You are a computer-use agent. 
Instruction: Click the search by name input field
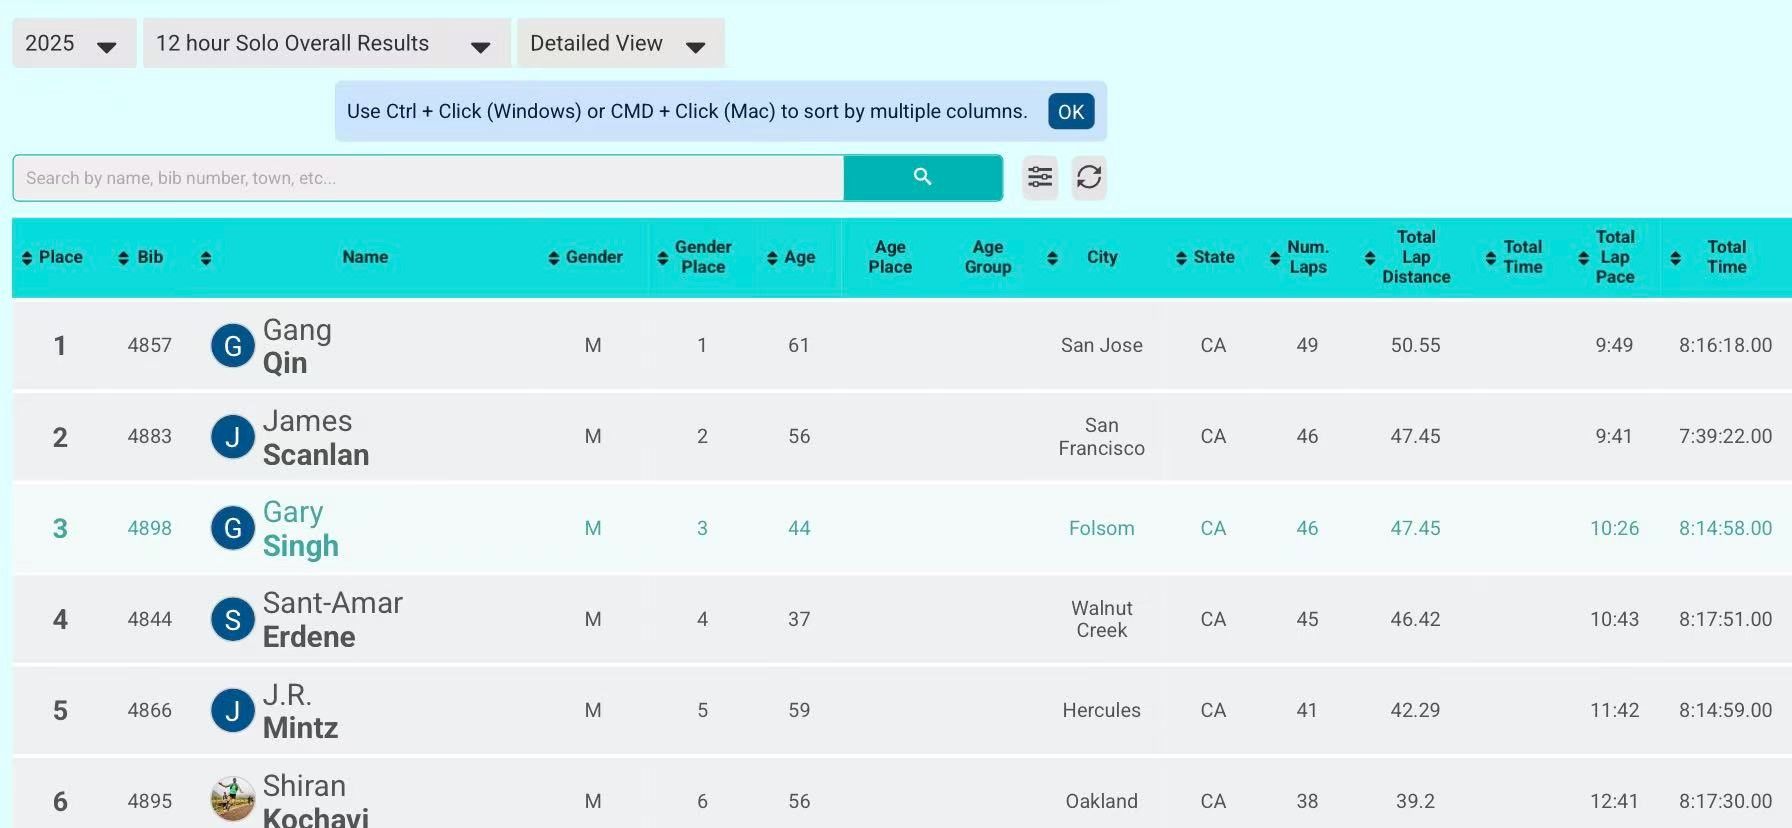[x=428, y=178]
